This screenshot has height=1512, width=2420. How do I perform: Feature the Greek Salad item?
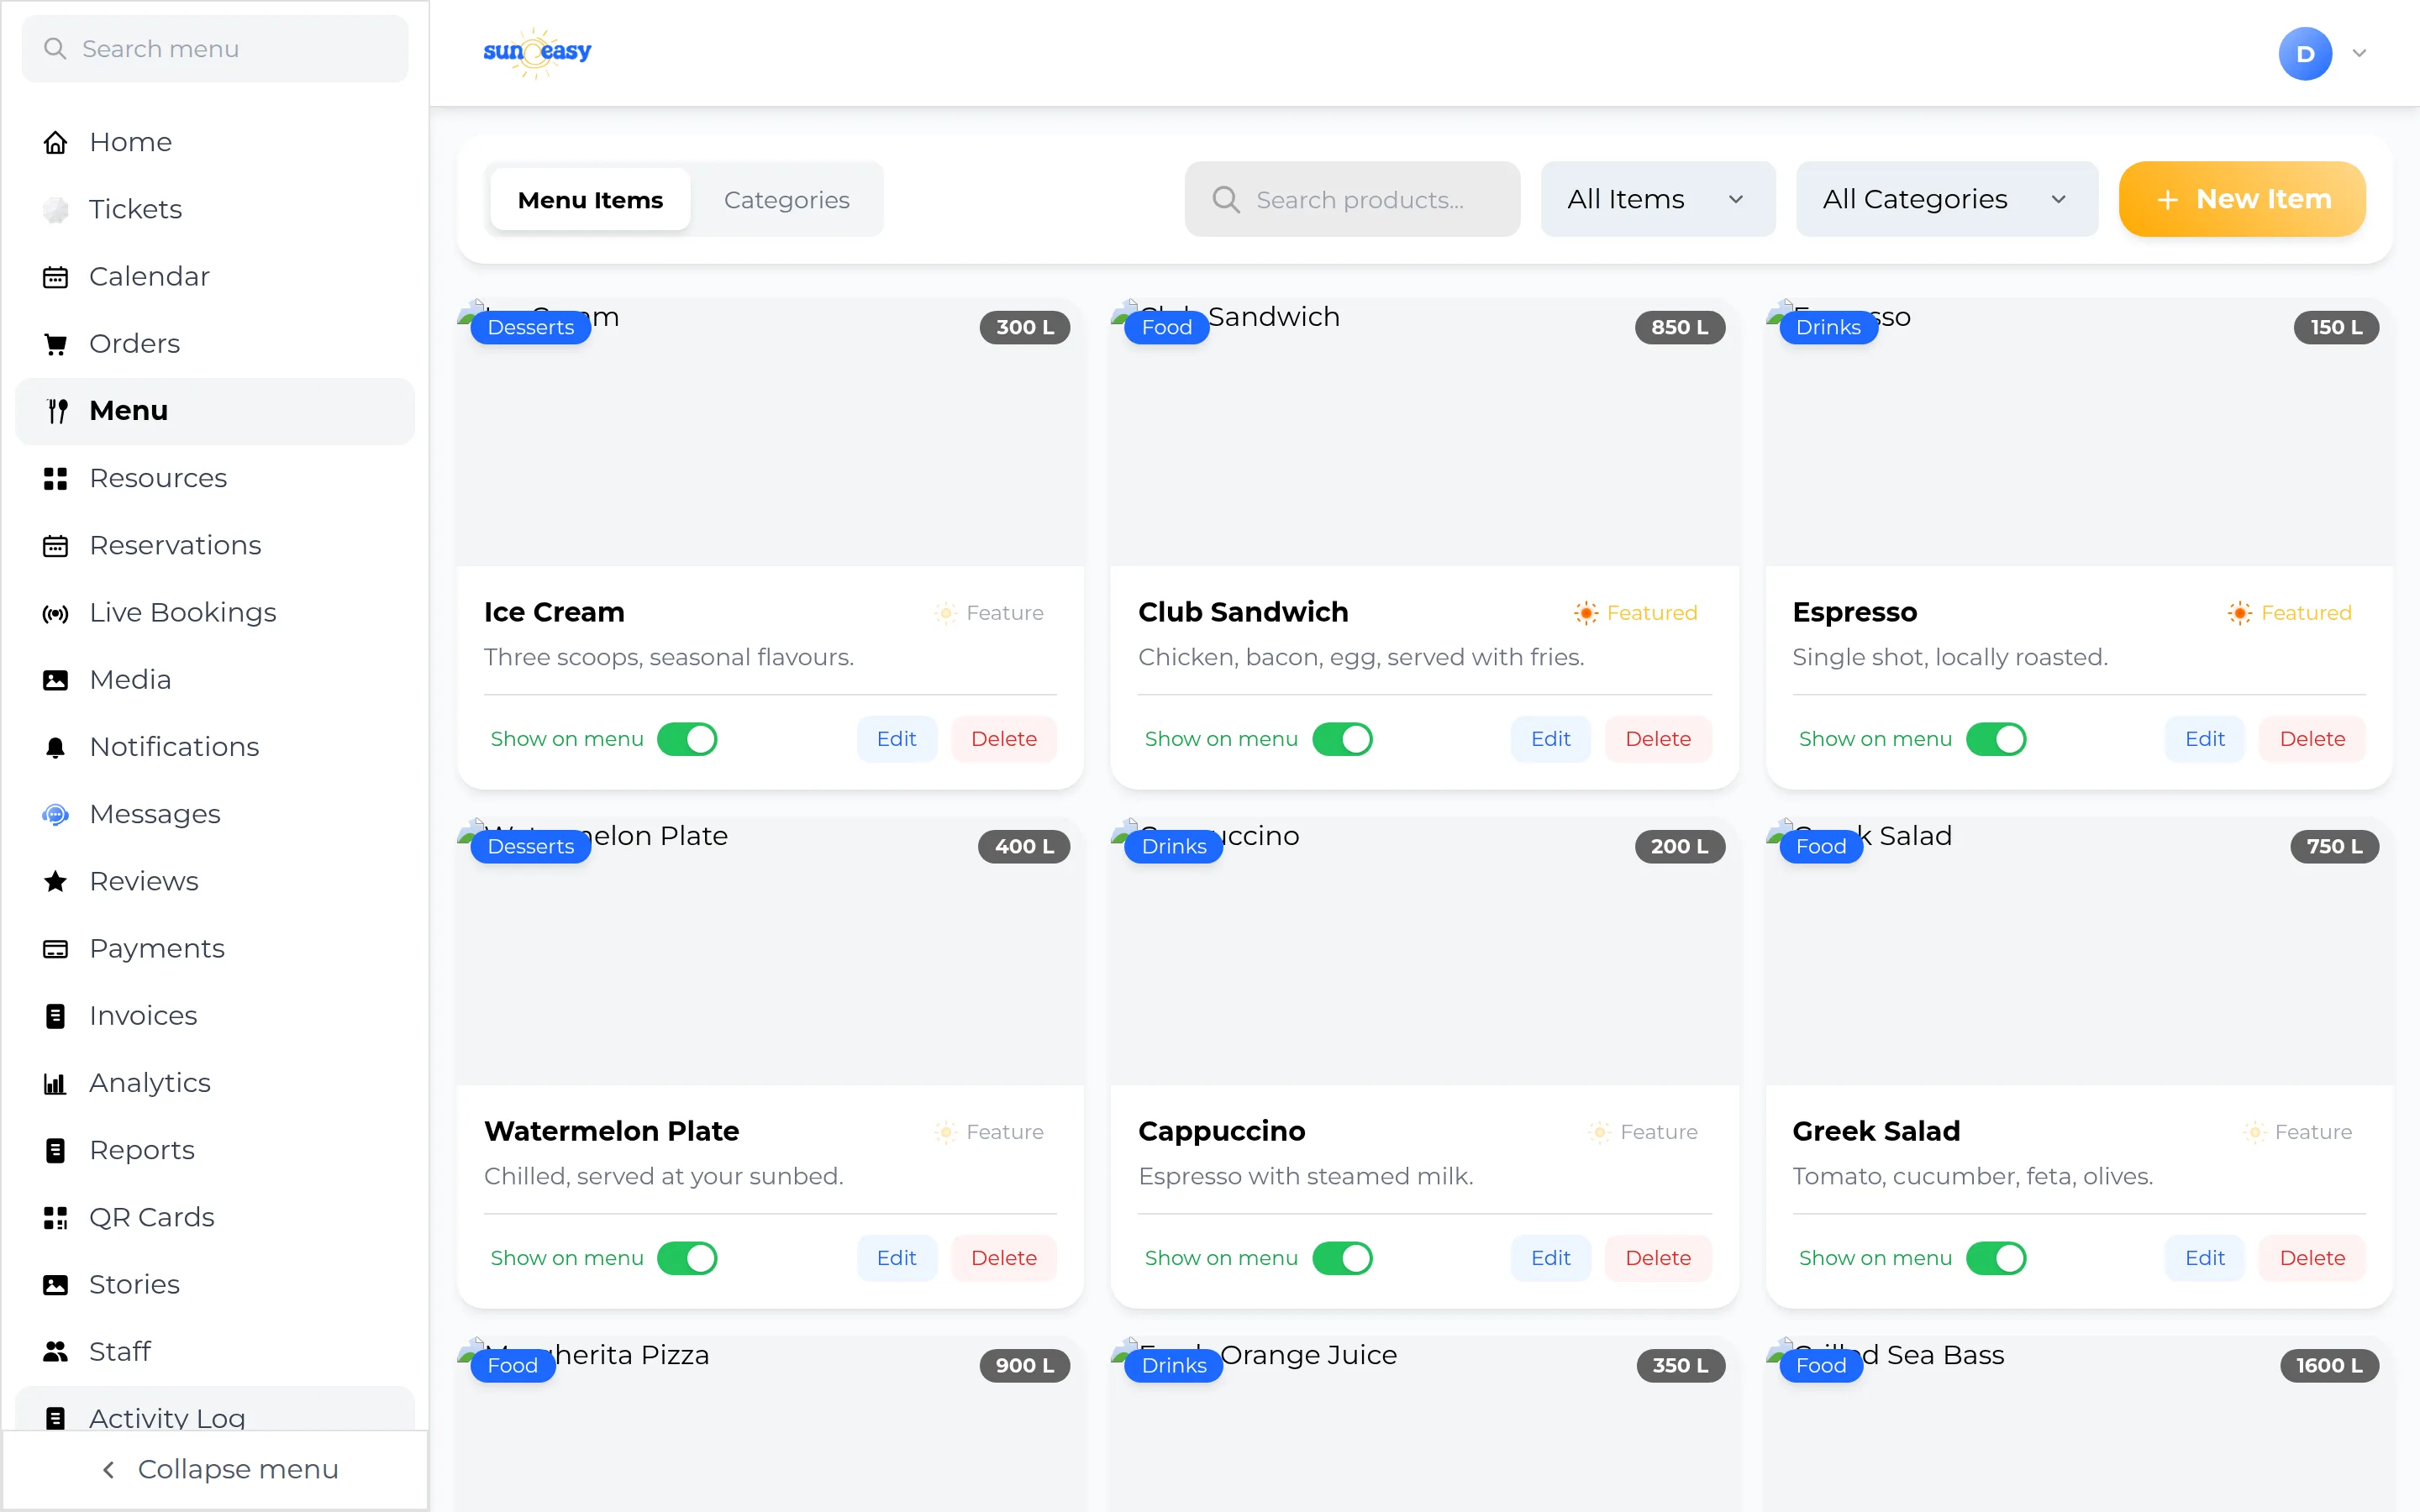coord(2297,1132)
